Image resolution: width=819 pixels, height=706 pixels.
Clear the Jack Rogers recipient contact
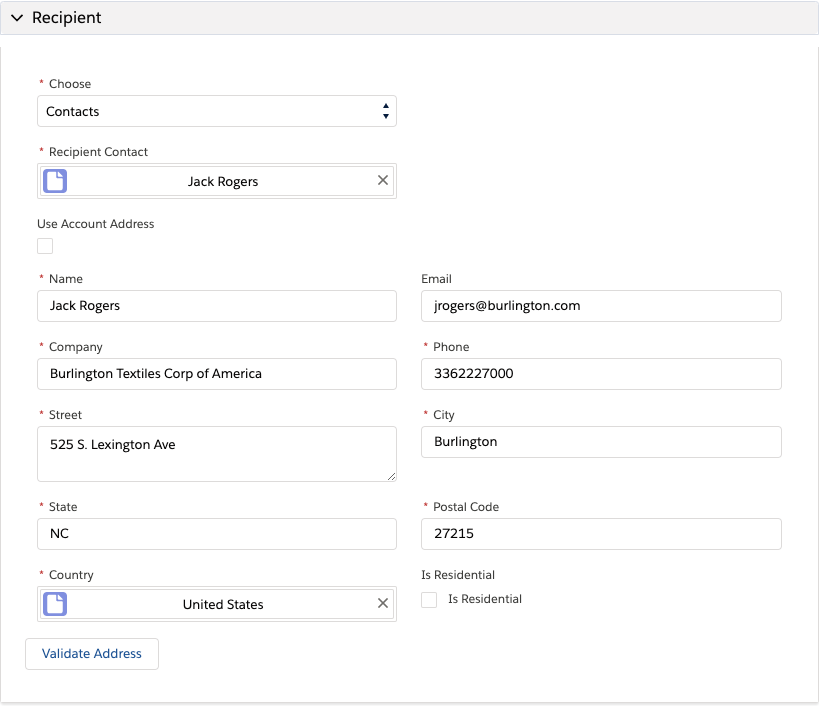[x=383, y=180]
